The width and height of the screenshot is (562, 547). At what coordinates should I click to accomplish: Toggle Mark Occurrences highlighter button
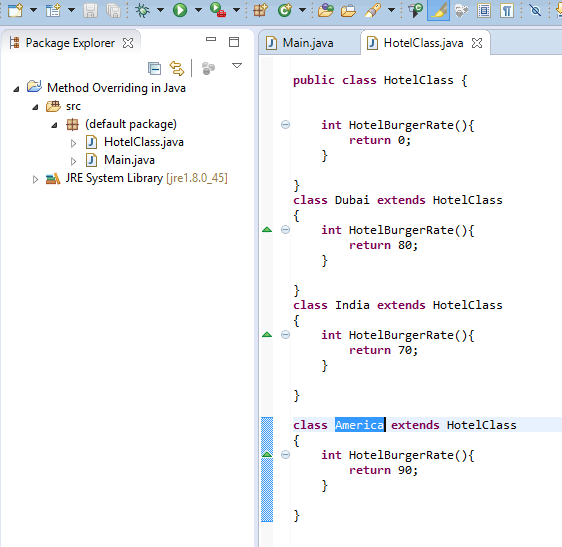[438, 10]
